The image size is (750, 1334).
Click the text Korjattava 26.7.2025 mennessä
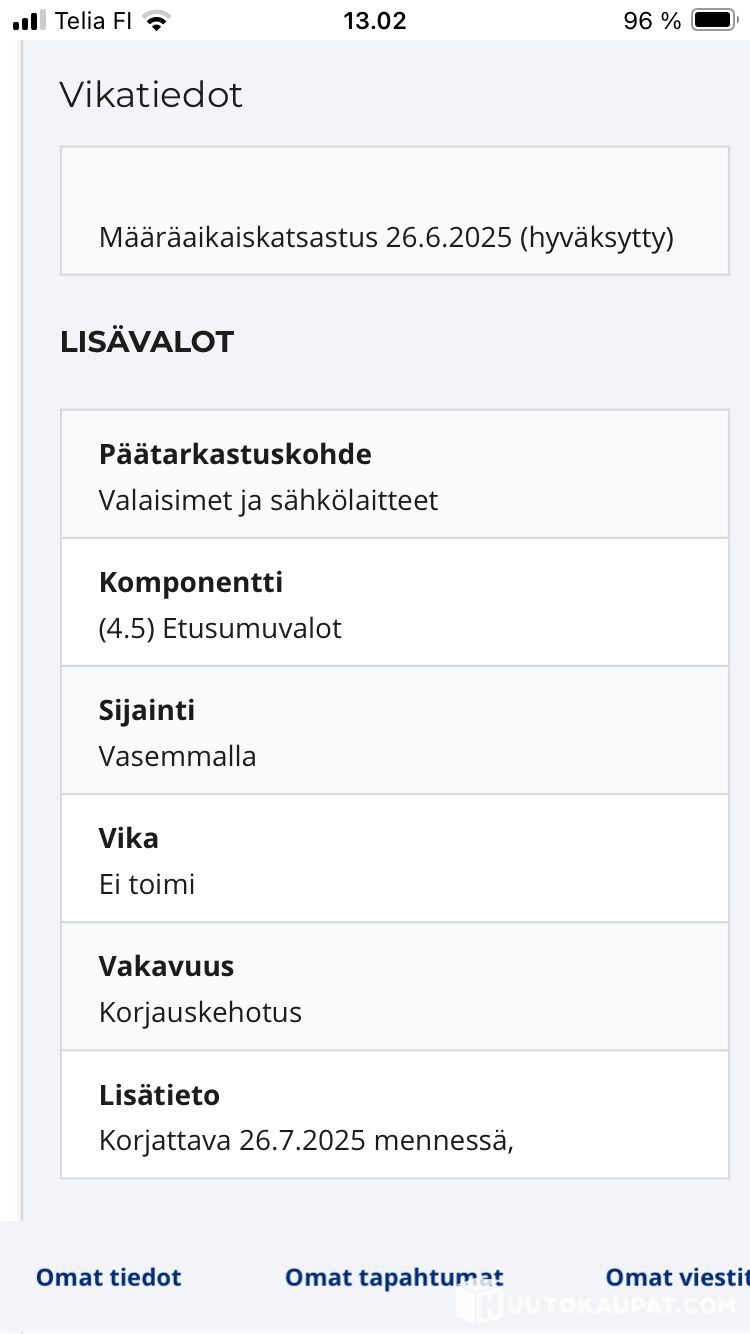click(x=306, y=1140)
